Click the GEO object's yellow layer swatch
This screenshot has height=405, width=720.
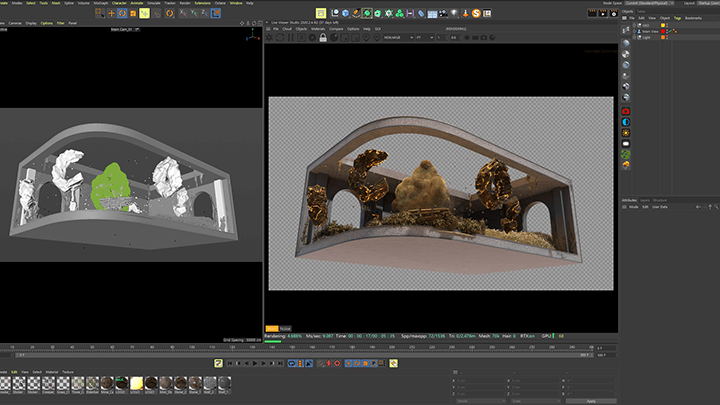tap(663, 25)
